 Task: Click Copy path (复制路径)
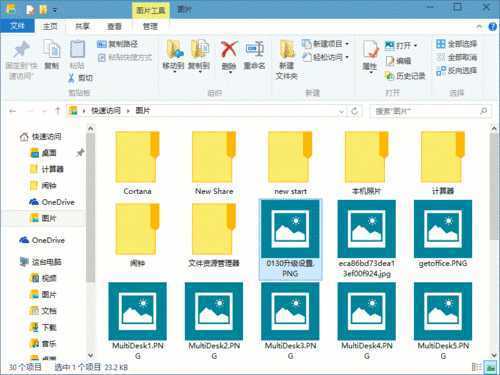point(117,44)
